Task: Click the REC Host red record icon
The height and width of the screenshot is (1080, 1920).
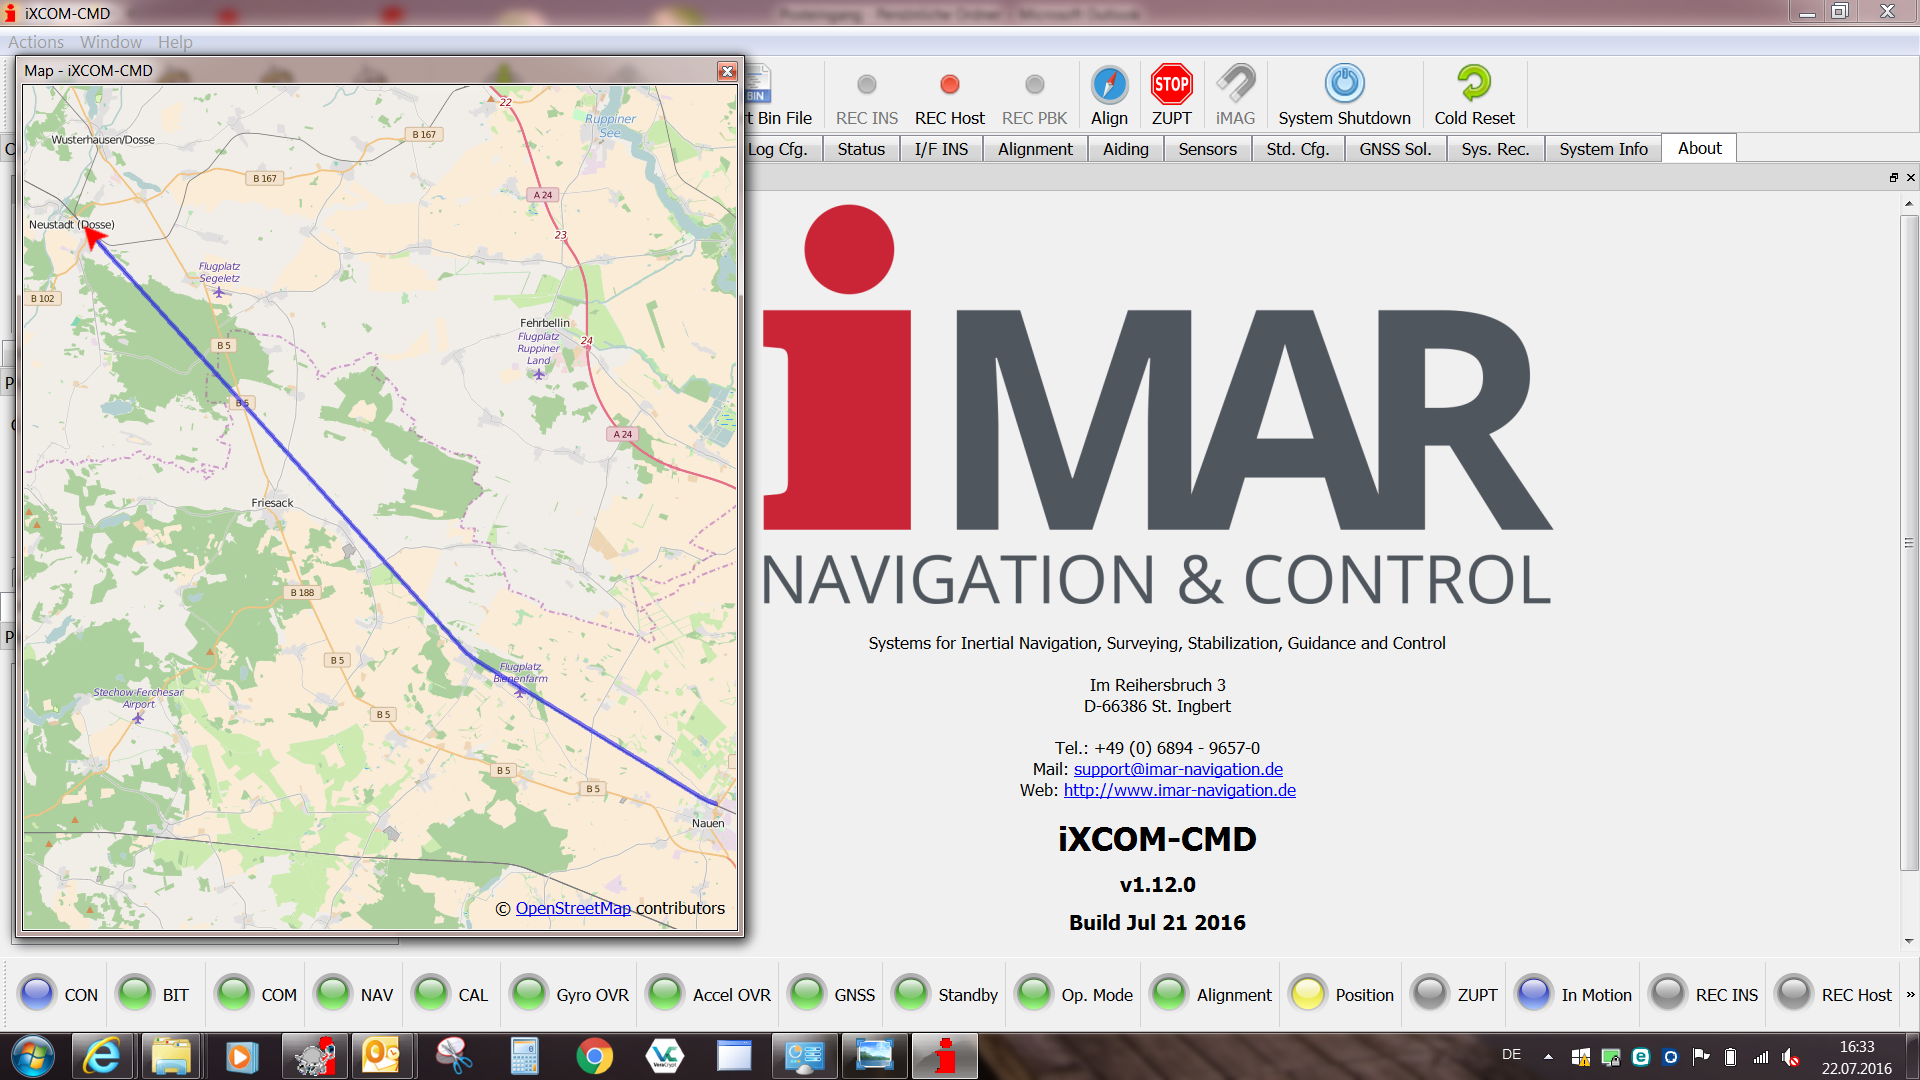Action: pyautogui.click(x=949, y=85)
